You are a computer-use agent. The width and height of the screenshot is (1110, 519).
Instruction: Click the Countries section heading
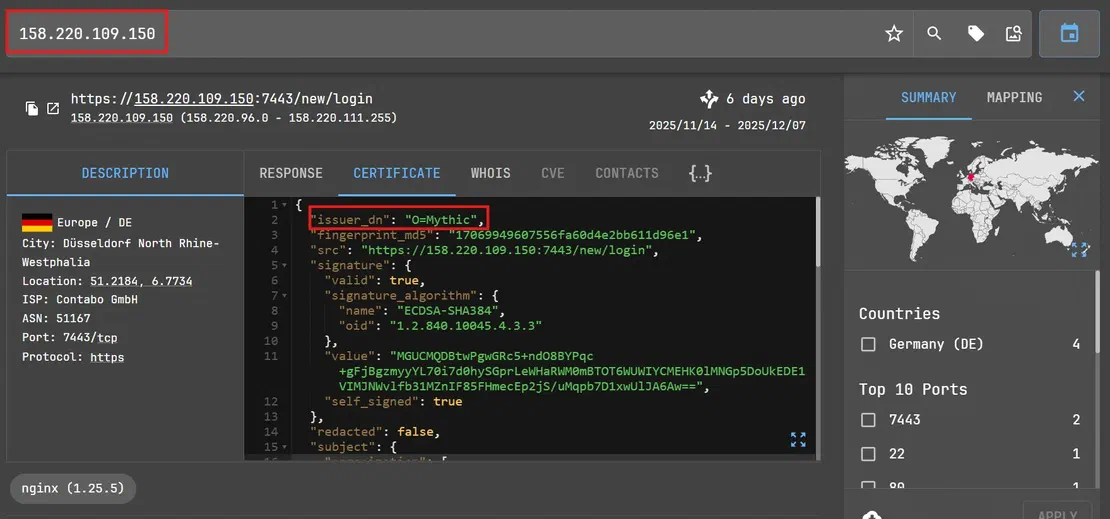tap(899, 314)
